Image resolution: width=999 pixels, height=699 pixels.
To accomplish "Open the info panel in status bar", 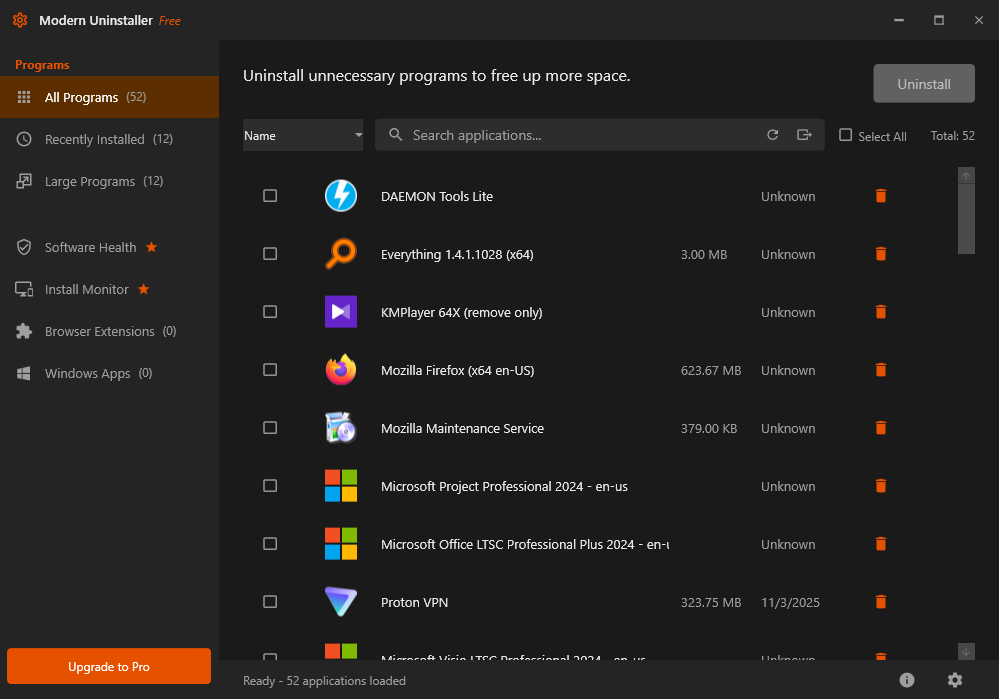I will tap(907, 680).
